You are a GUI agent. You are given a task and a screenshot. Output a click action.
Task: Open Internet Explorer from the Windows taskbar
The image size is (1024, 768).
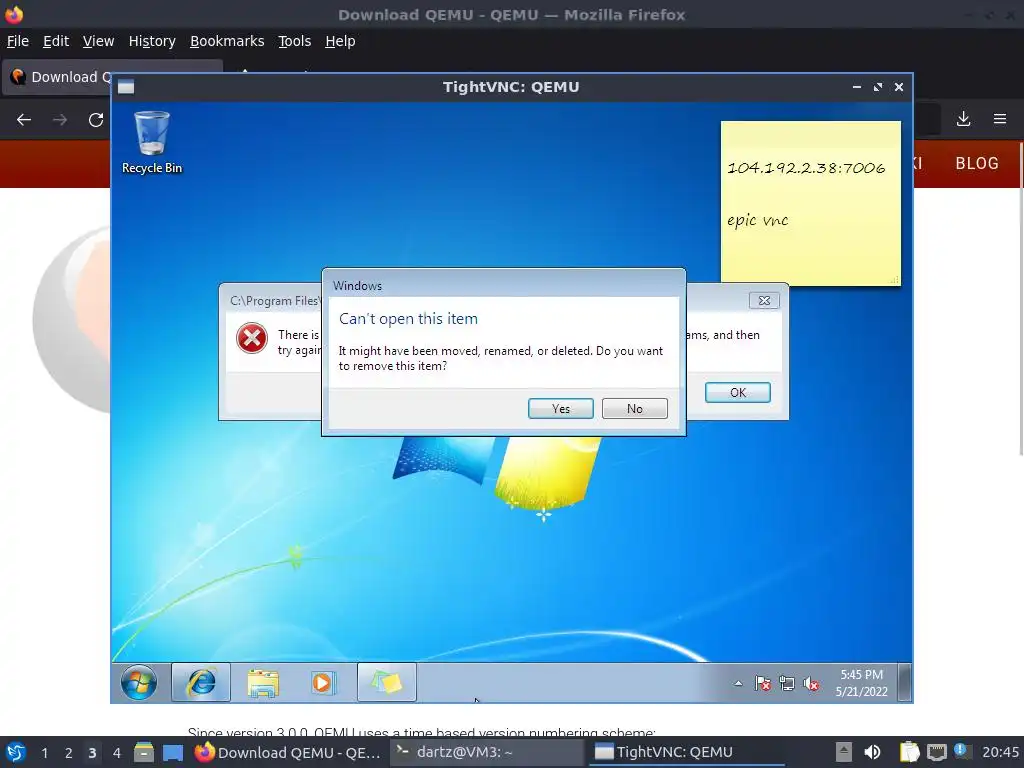[x=200, y=682]
